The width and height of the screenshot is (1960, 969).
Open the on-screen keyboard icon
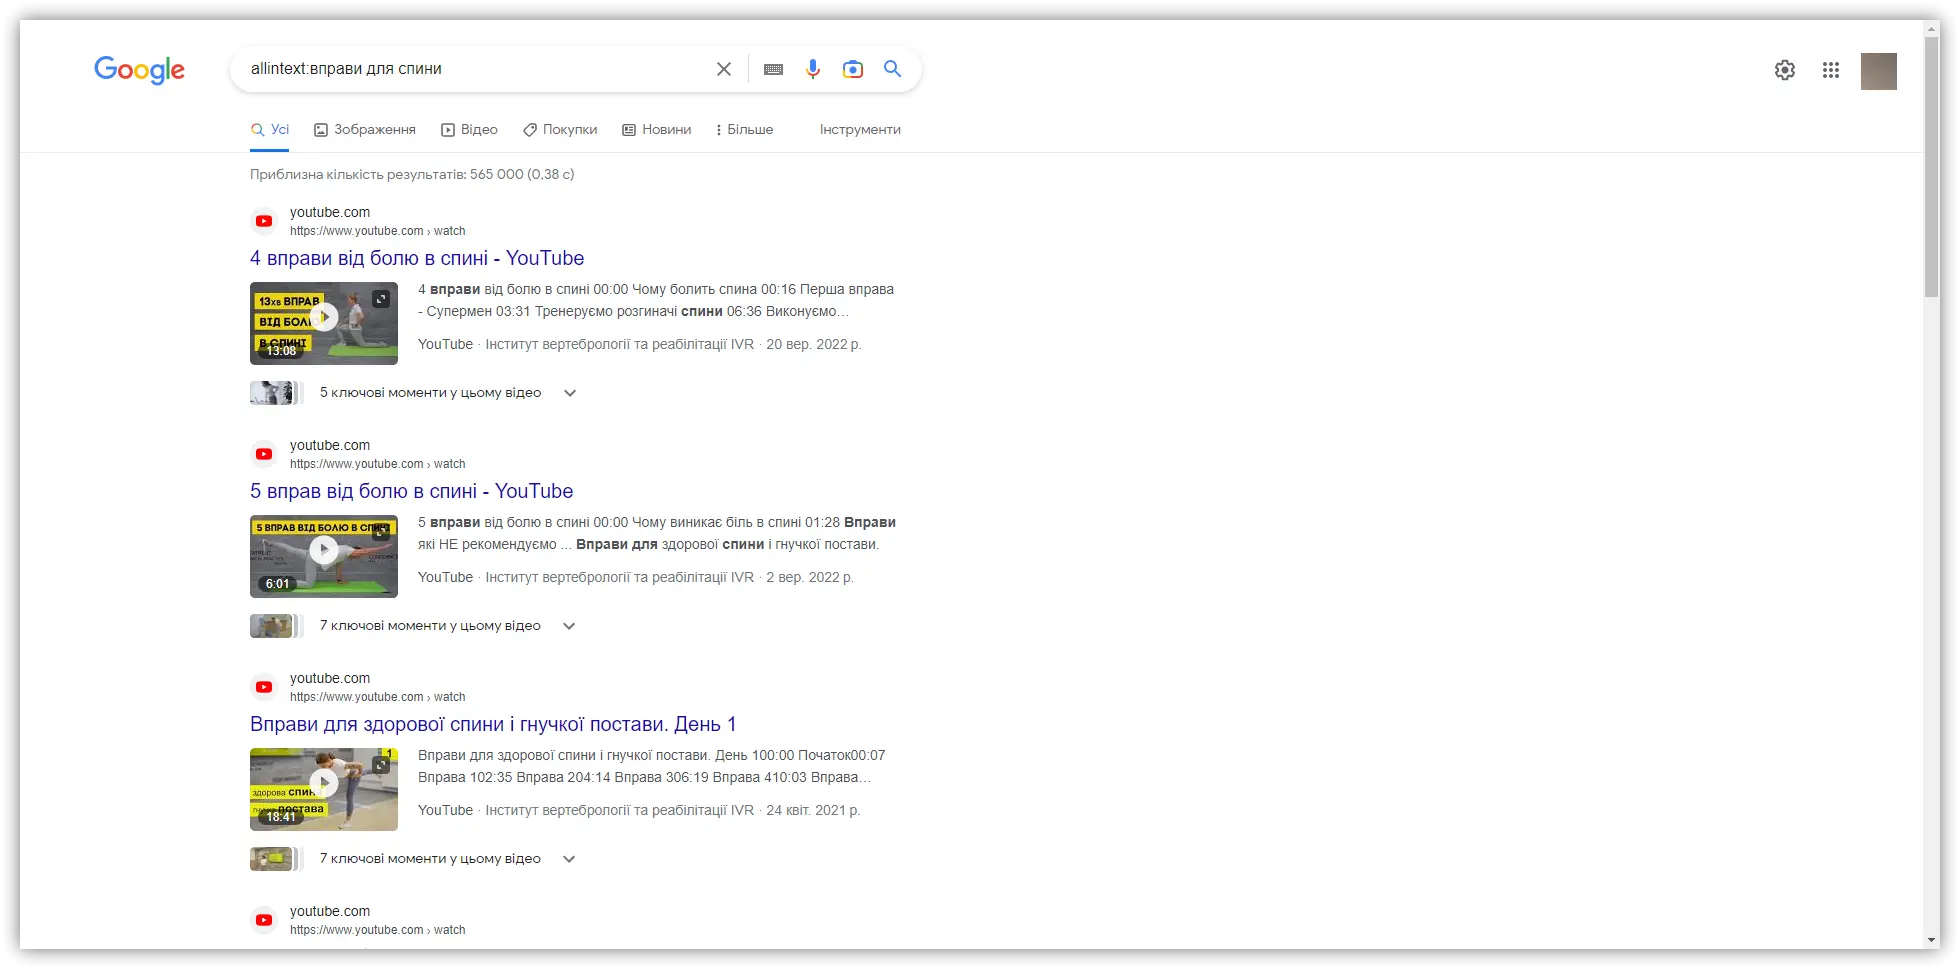773,69
